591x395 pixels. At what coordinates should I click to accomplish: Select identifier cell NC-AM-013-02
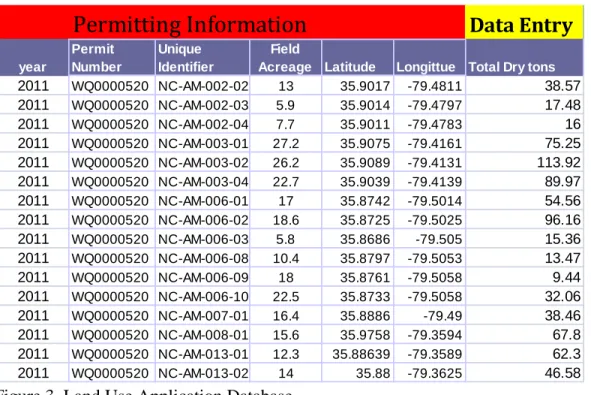pos(202,373)
